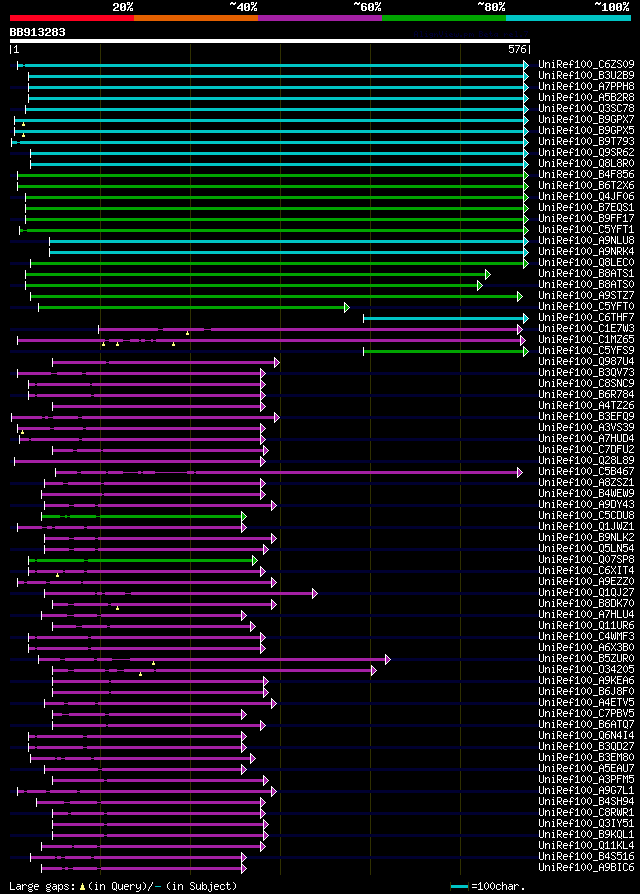Click arrowhead ending the UniRef100_C5B467 alignment
Image resolution: width=640 pixels, height=894 pixels.
pyautogui.click(x=520, y=473)
